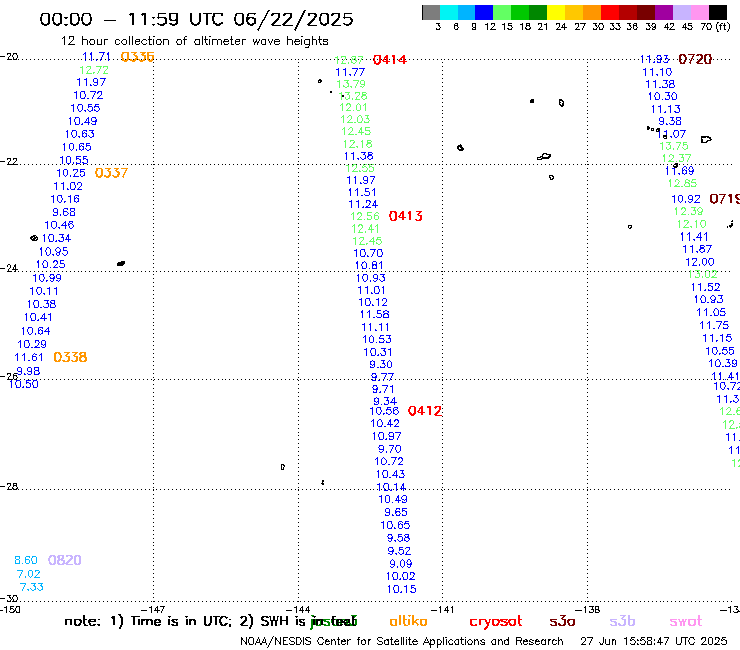Image resolution: width=740 pixels, height=650 pixels.
Task: Select green wave height 13.75
Action: 674,146
